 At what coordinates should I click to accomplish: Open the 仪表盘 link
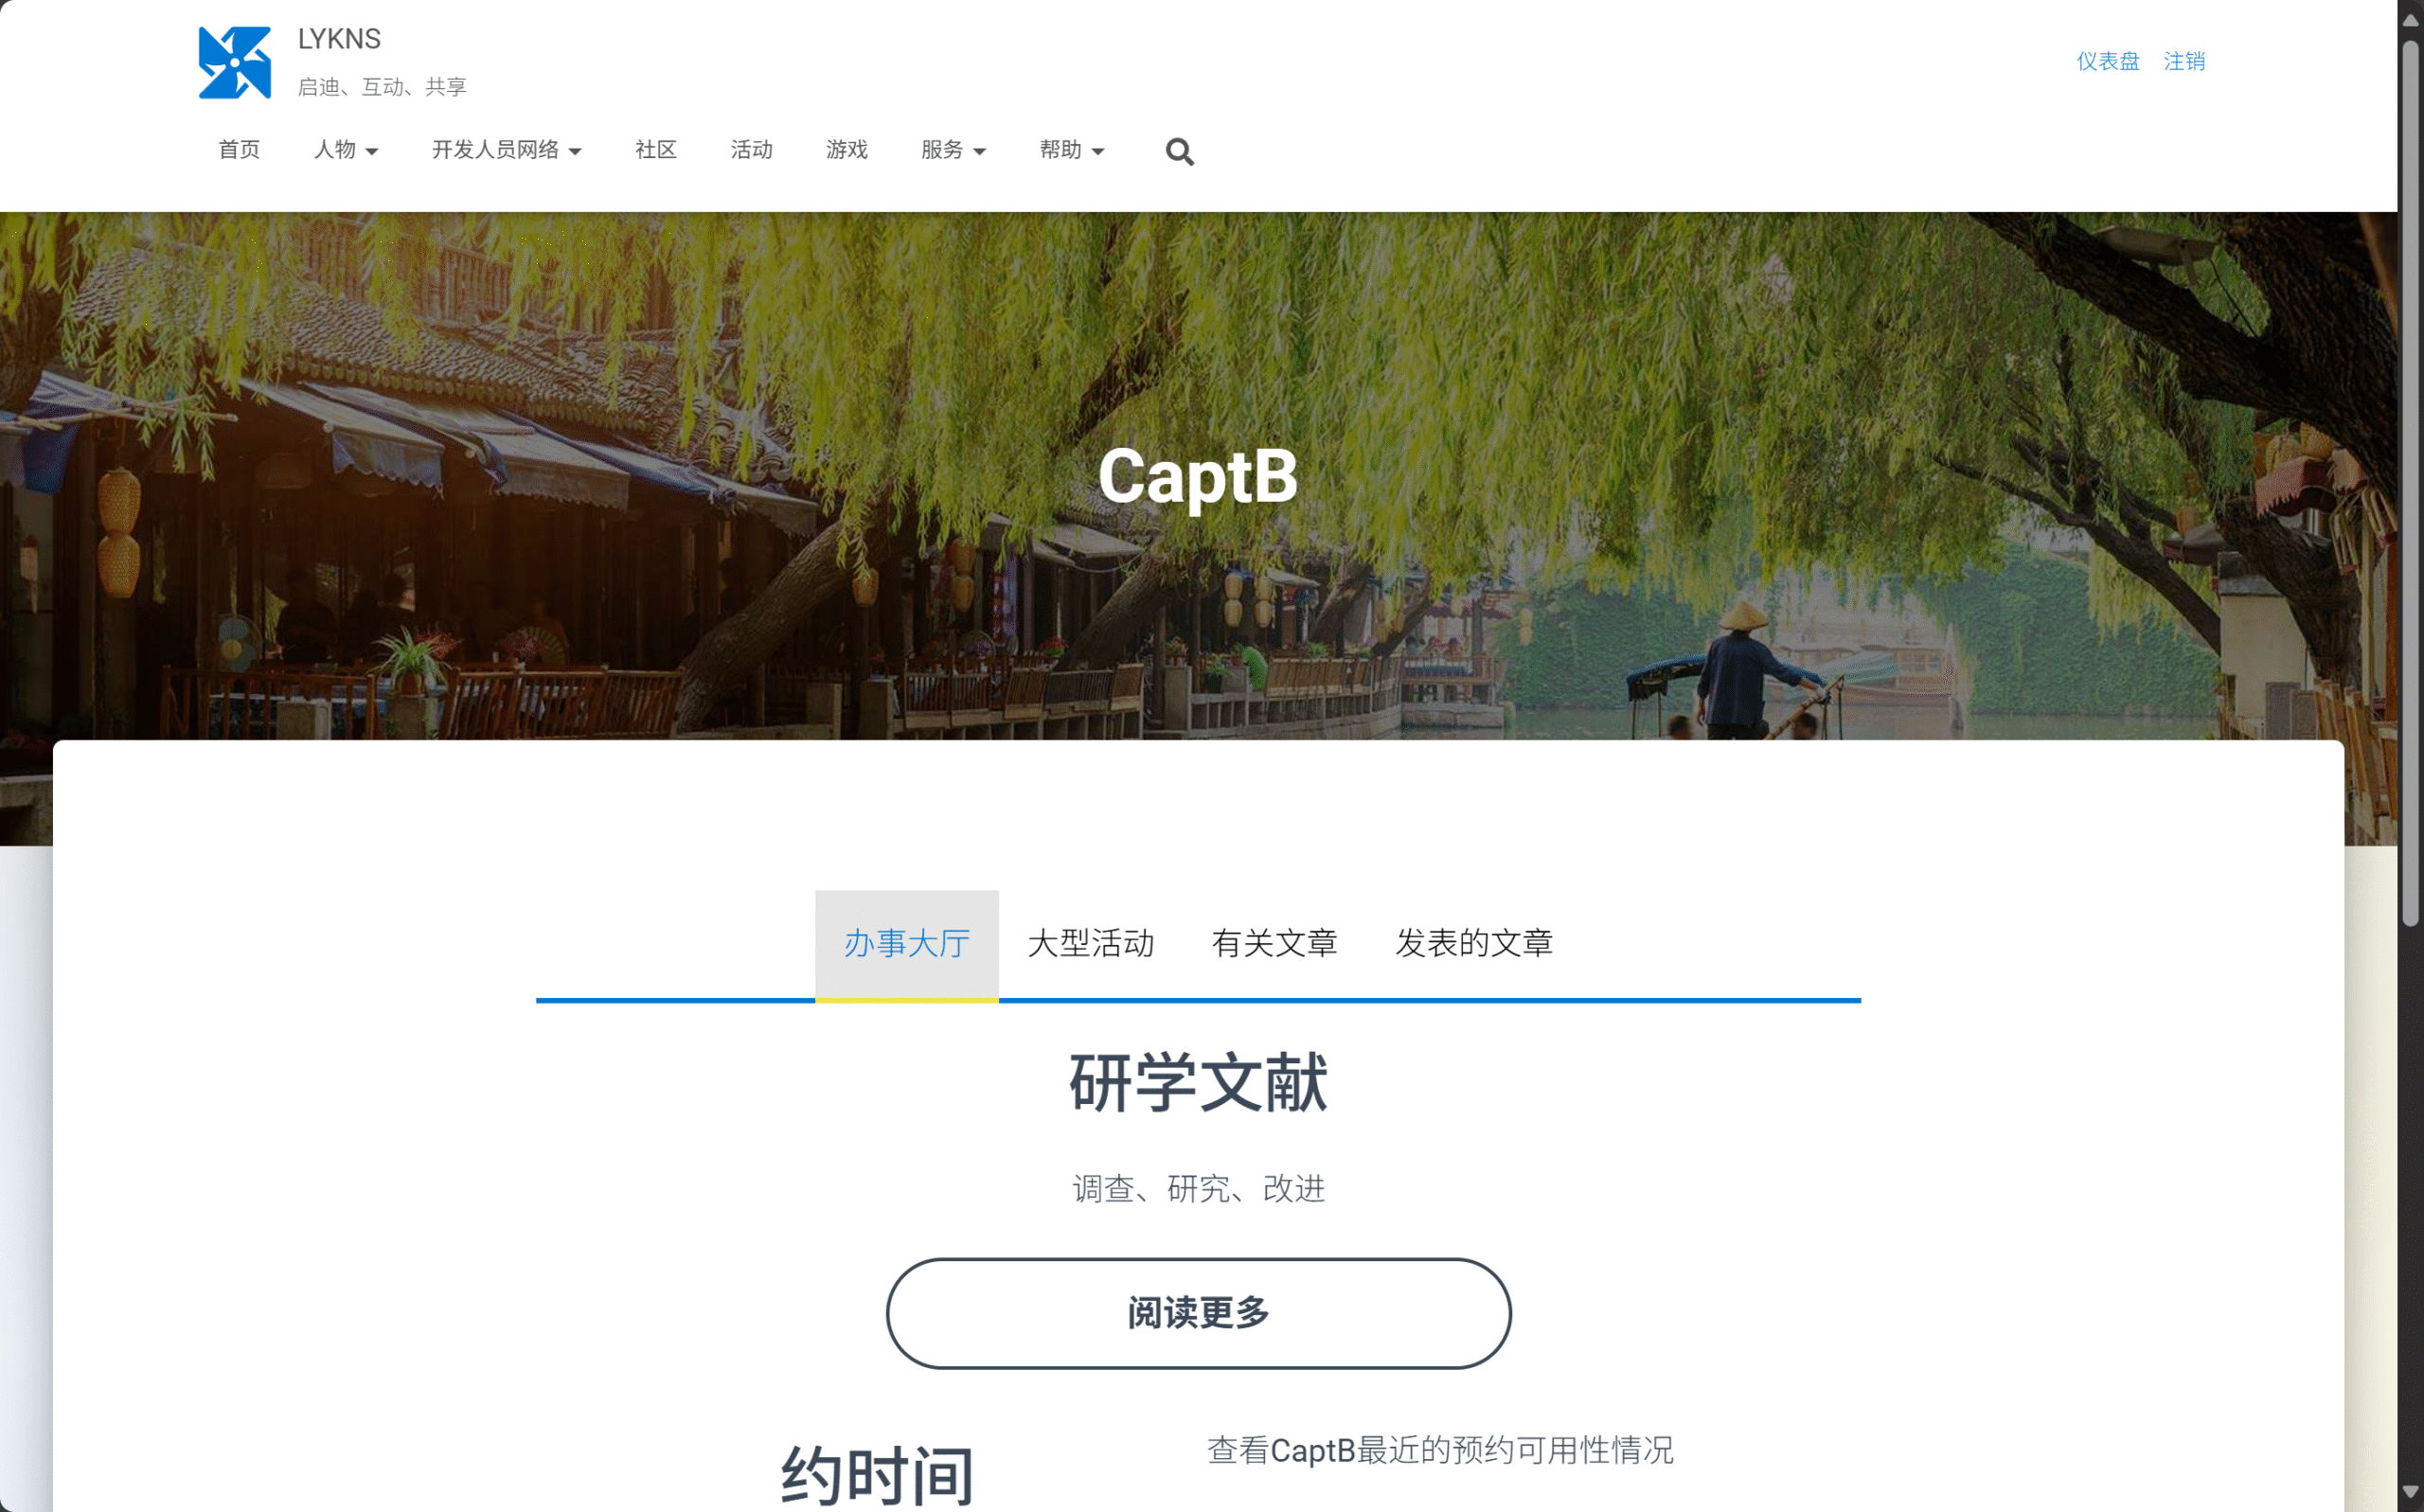pyautogui.click(x=2107, y=61)
